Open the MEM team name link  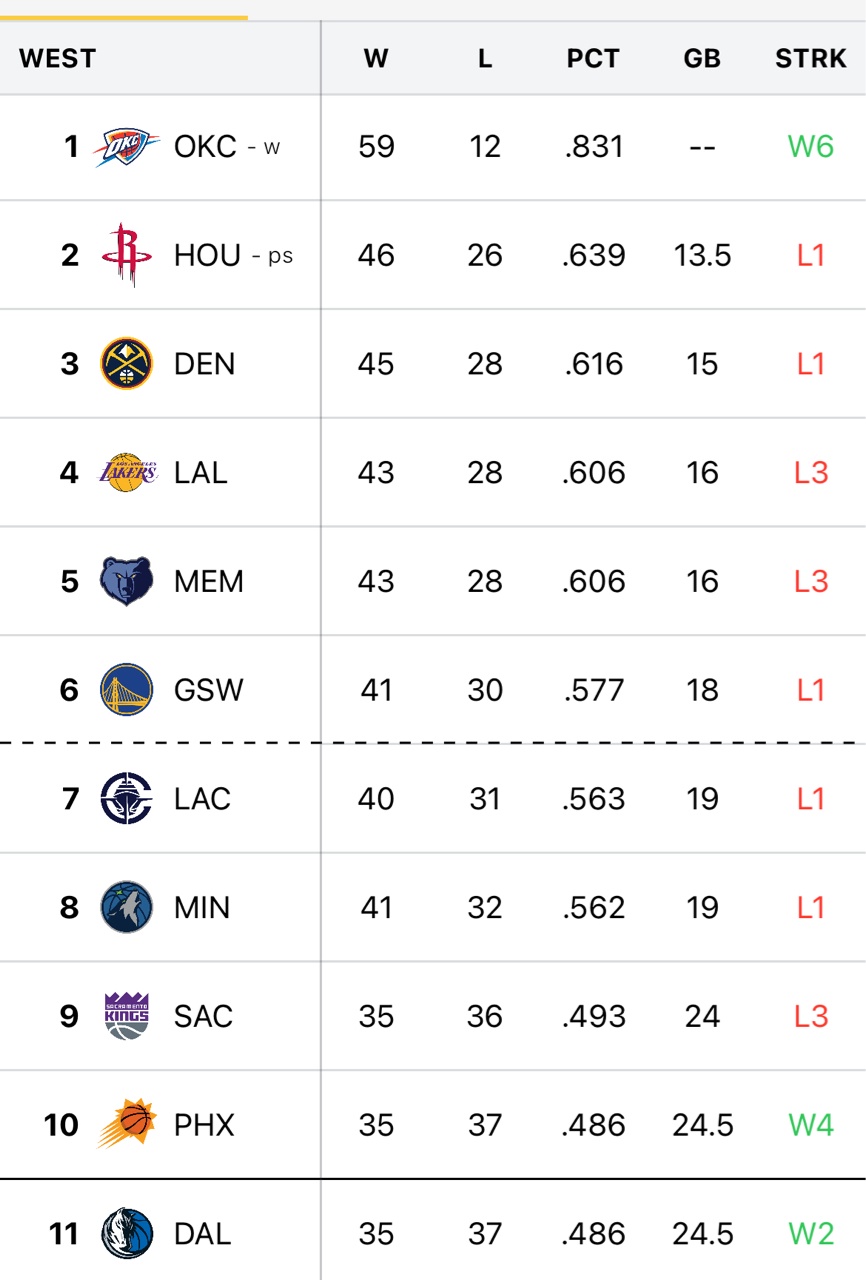click(208, 581)
